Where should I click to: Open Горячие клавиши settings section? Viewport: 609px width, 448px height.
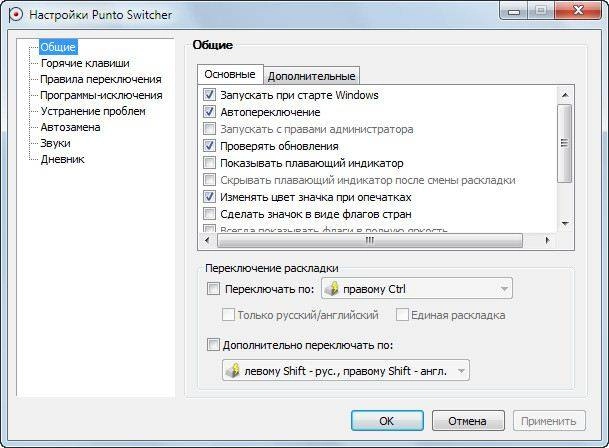85,63
